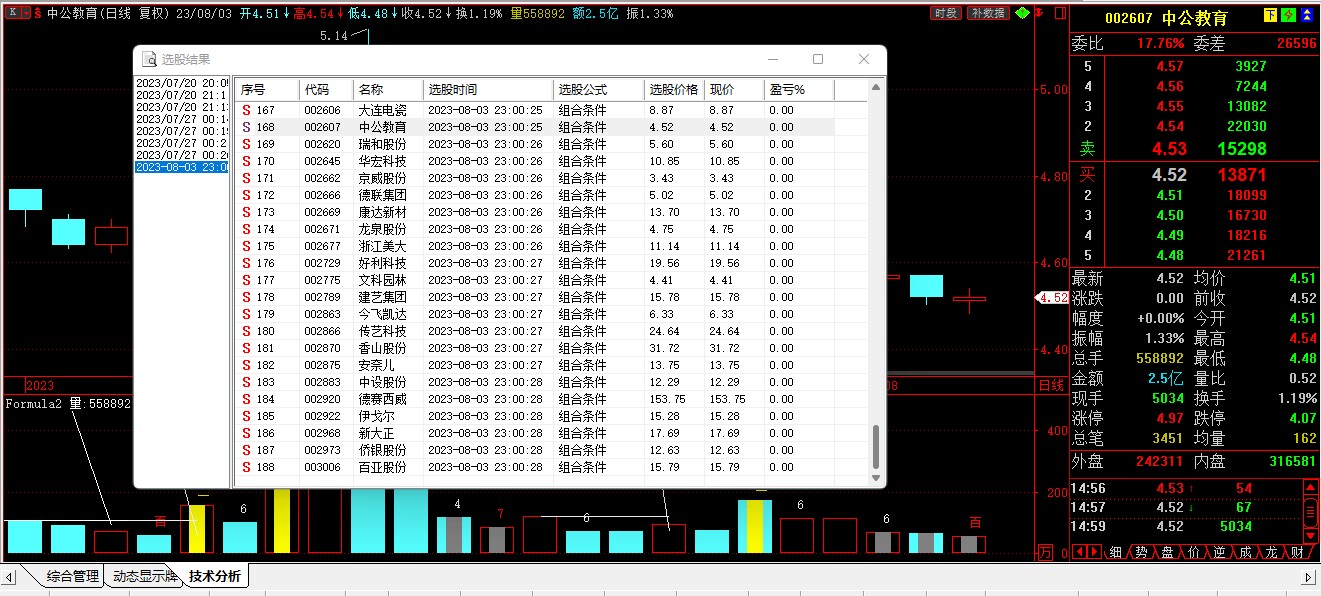1321x596 pixels.
Task: Switch to the 综合管理 tab
Action: 73,576
